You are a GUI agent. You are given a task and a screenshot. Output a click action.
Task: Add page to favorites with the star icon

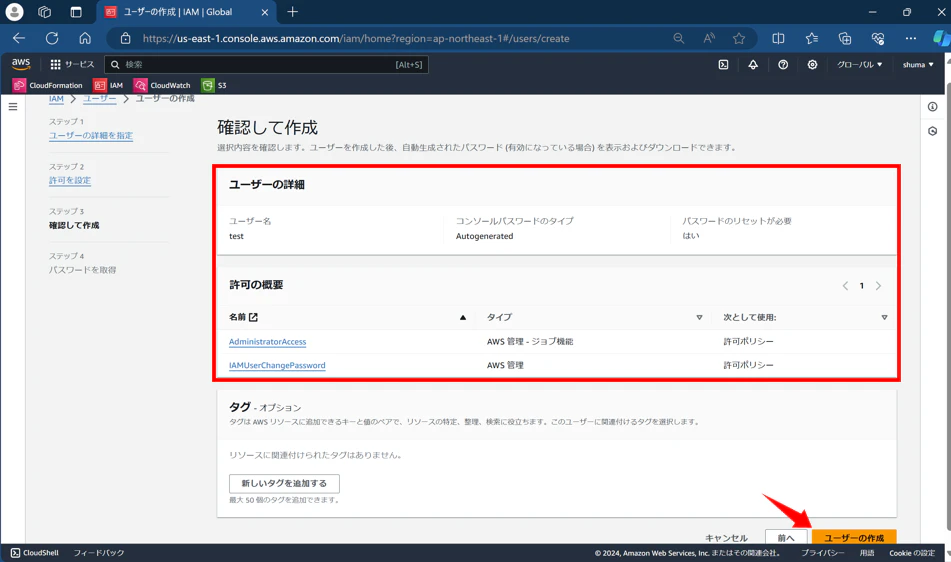coord(739,38)
